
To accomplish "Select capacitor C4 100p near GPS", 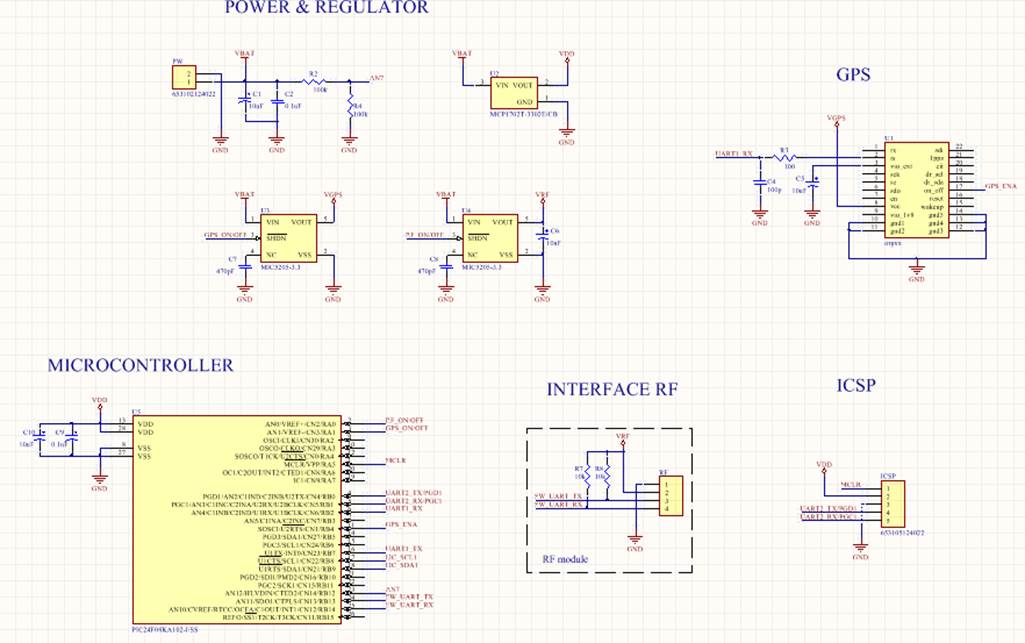I will [759, 184].
